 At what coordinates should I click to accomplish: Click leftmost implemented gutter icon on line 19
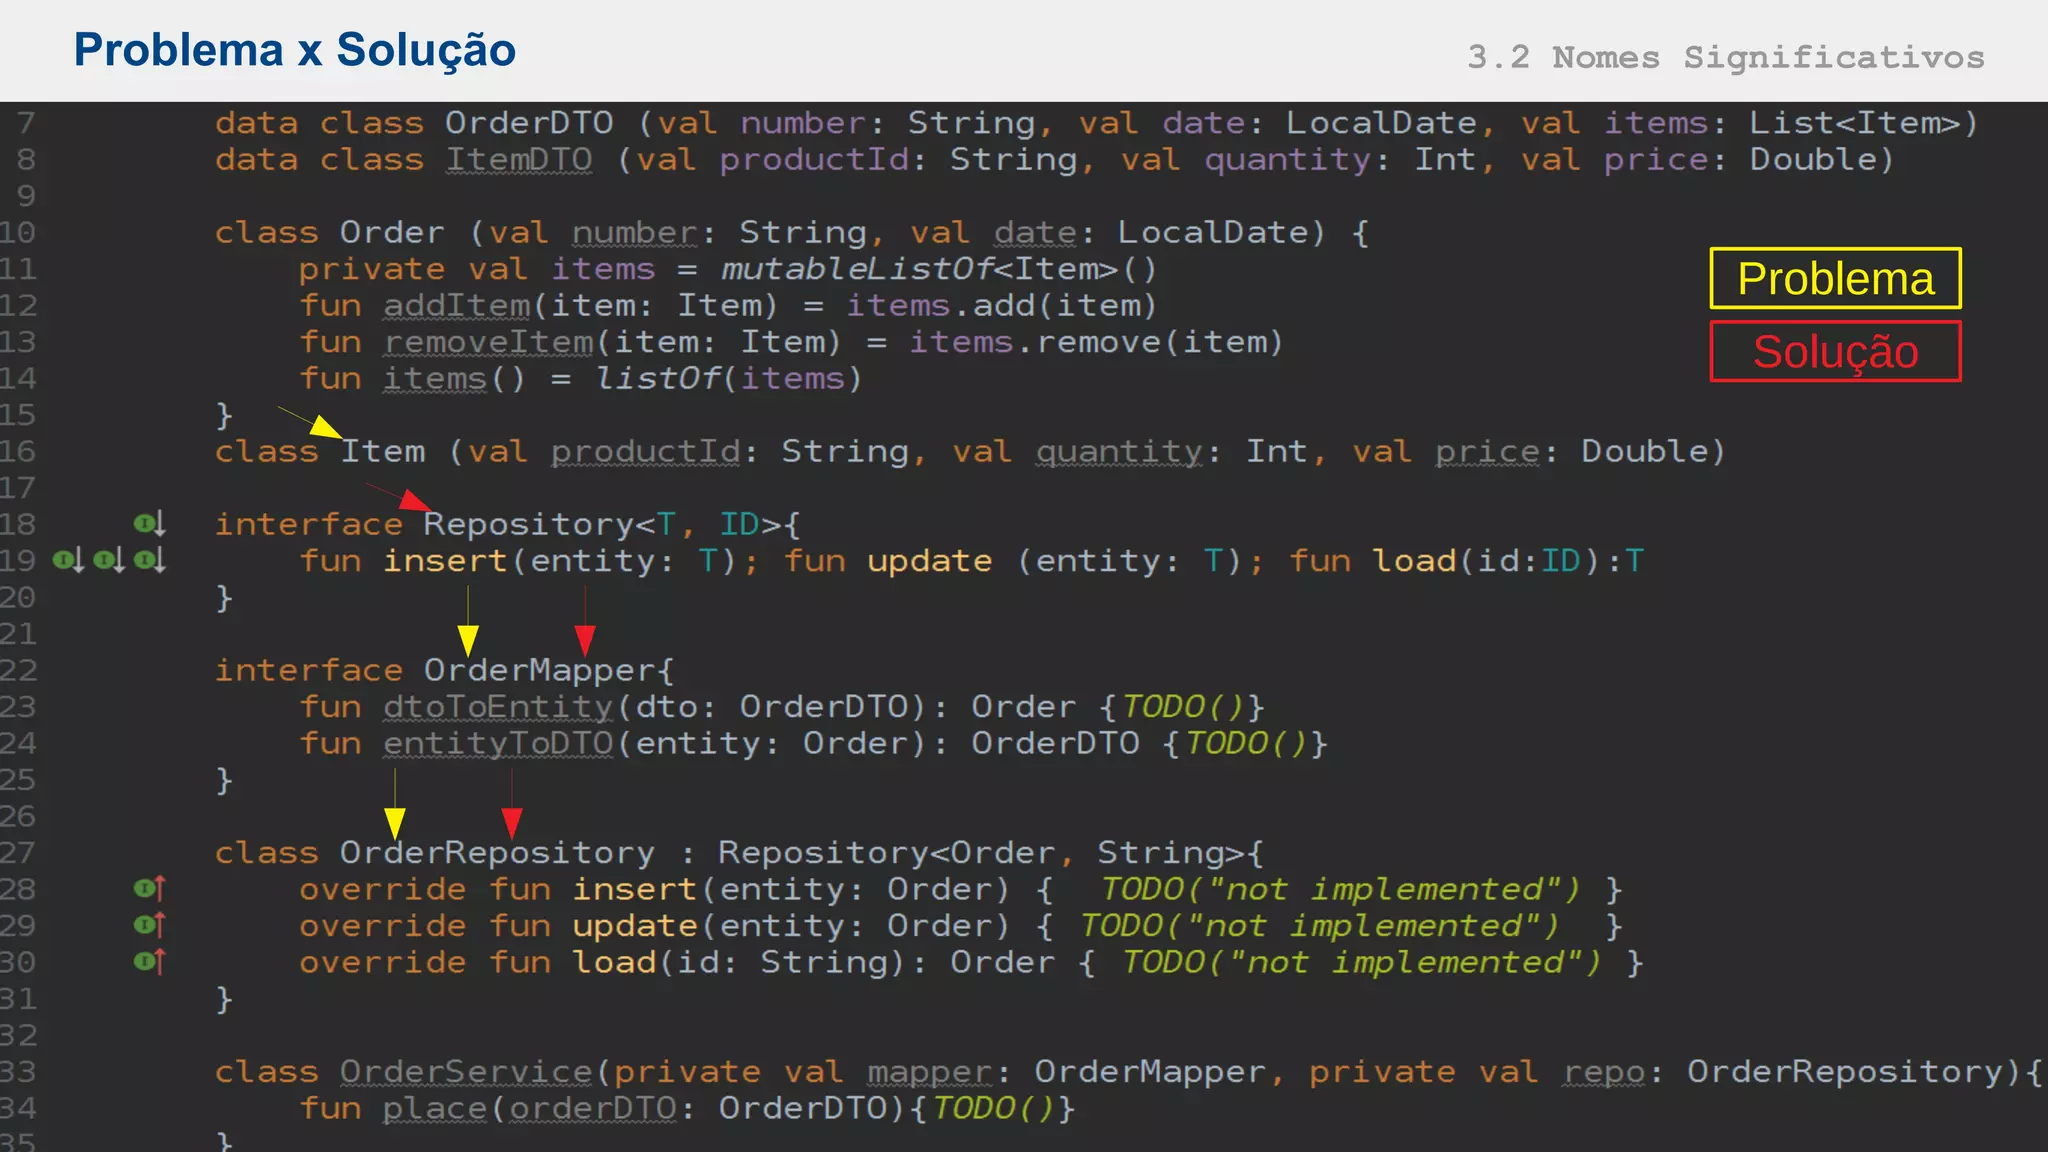[x=68, y=560]
